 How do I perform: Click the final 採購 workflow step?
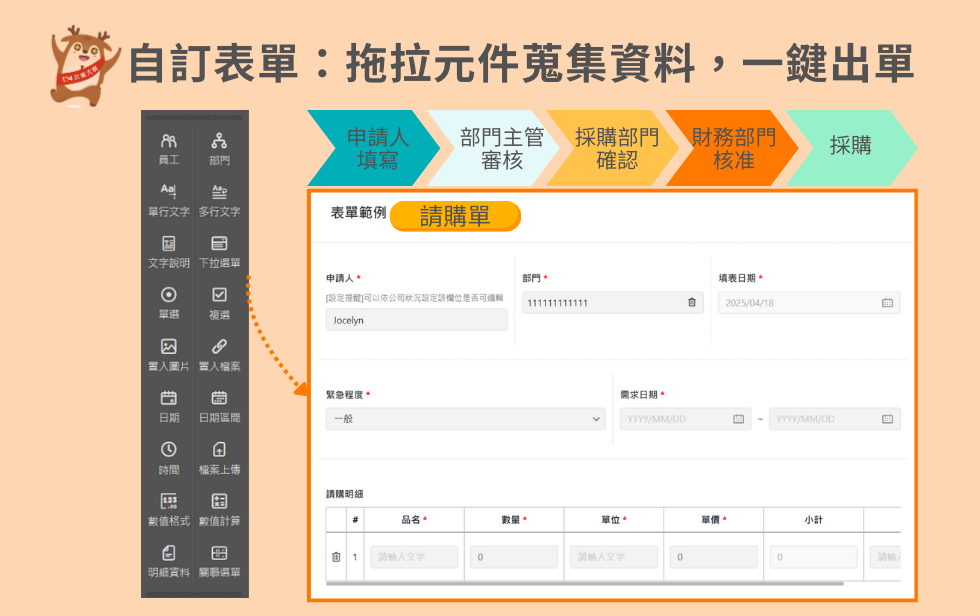pyautogui.click(x=851, y=146)
